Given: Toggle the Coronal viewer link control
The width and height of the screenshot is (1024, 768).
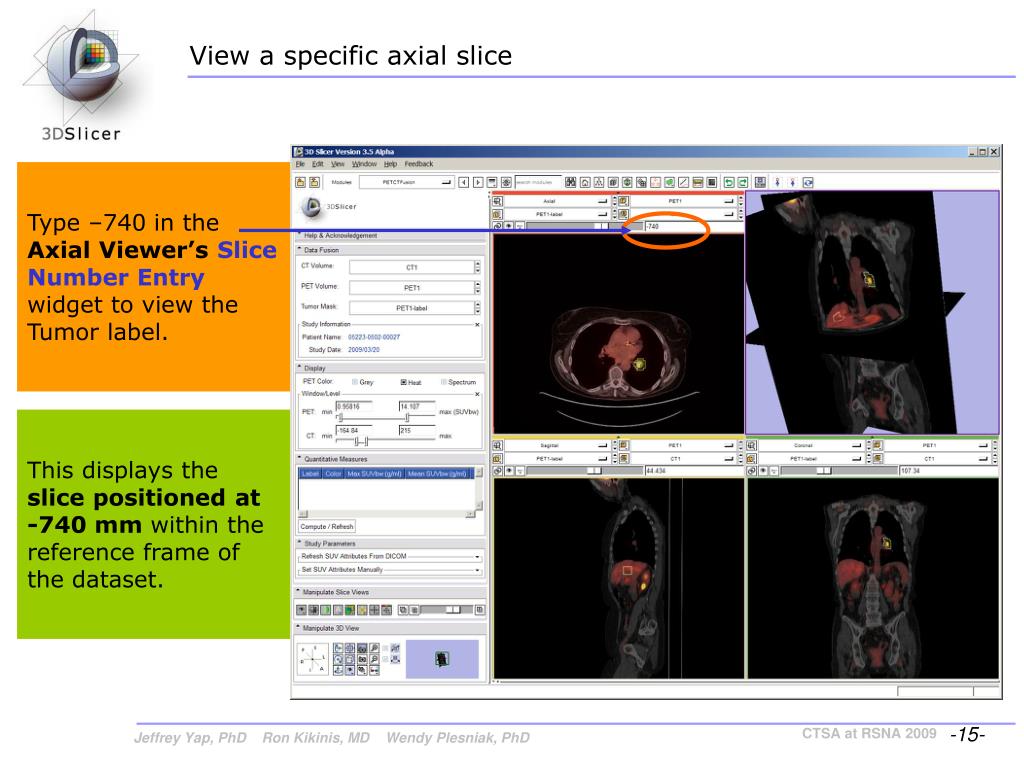Looking at the screenshot, I should tap(752, 470).
